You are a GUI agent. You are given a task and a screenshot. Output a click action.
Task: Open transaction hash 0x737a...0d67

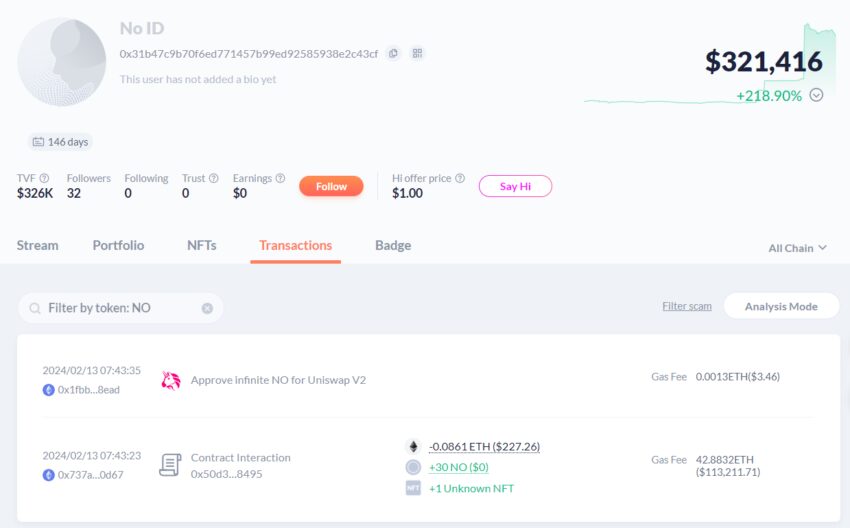point(91,475)
